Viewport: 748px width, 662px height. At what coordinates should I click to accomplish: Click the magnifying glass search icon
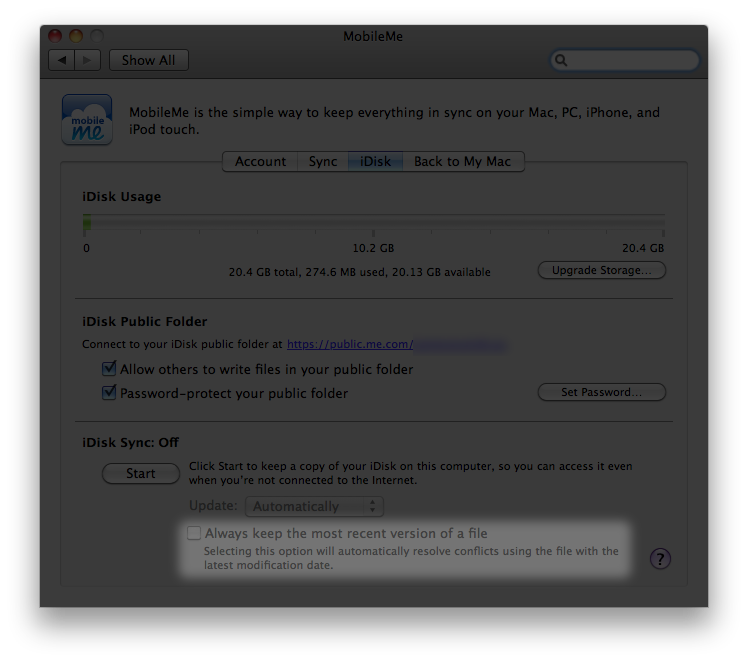coord(561,60)
